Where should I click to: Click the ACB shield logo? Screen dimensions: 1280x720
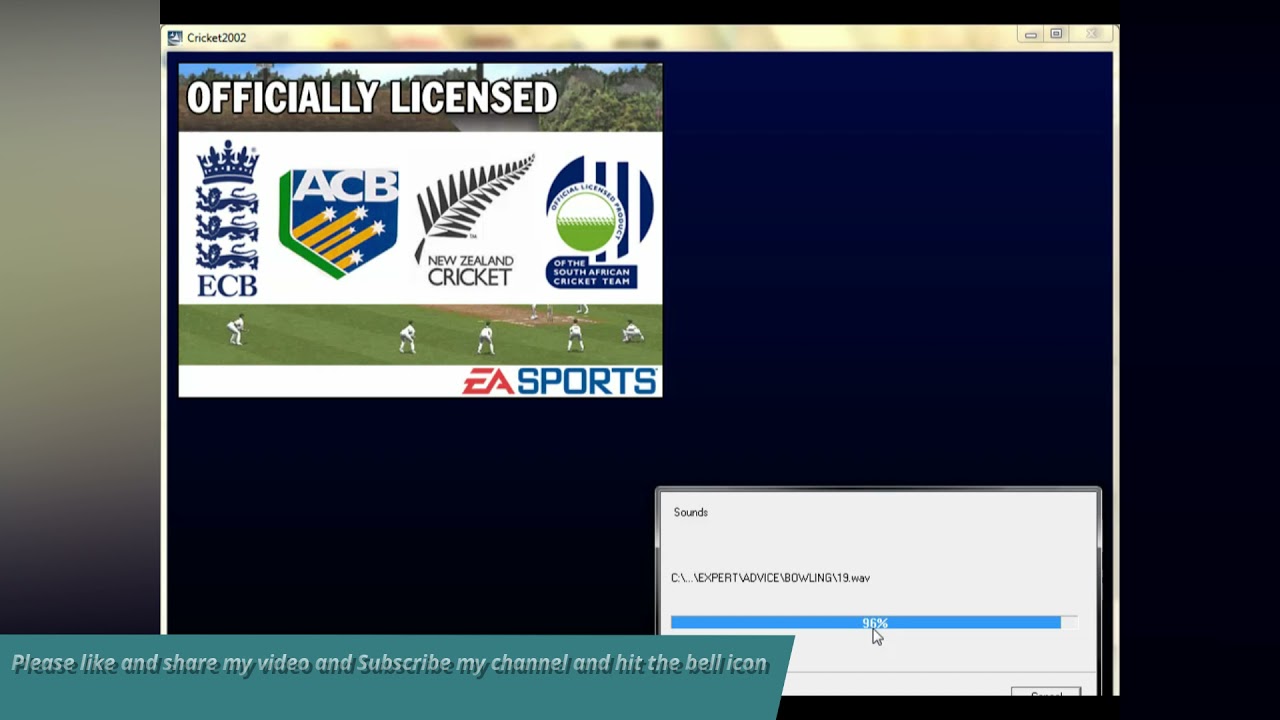338,223
